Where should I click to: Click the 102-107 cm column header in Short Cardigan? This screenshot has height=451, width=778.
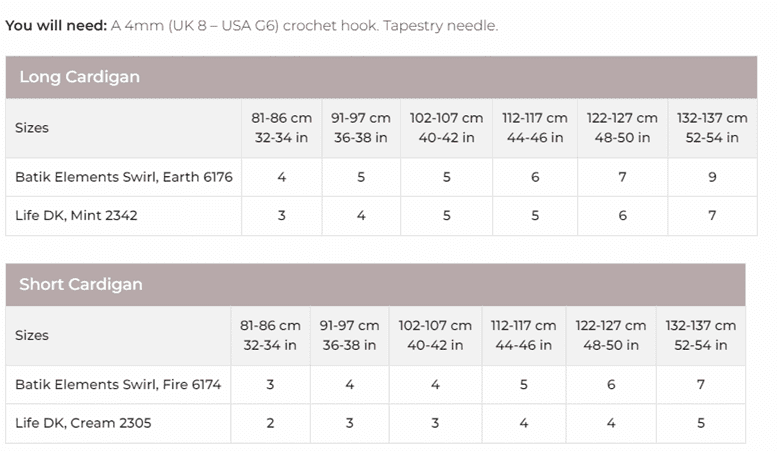[435, 335]
